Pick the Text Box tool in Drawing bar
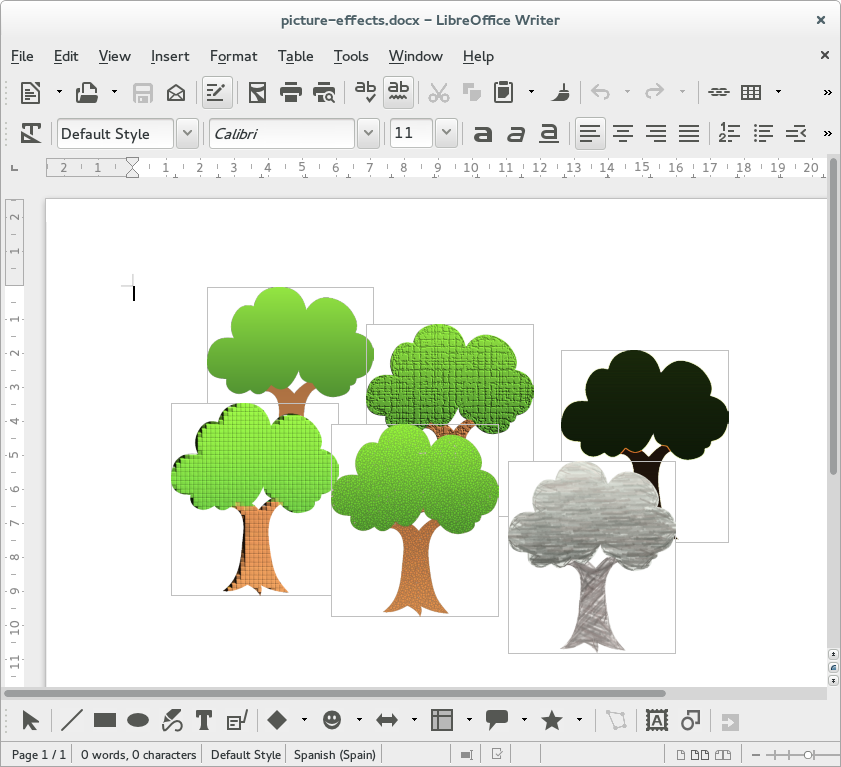Screen dimensions: 841x767 point(204,720)
